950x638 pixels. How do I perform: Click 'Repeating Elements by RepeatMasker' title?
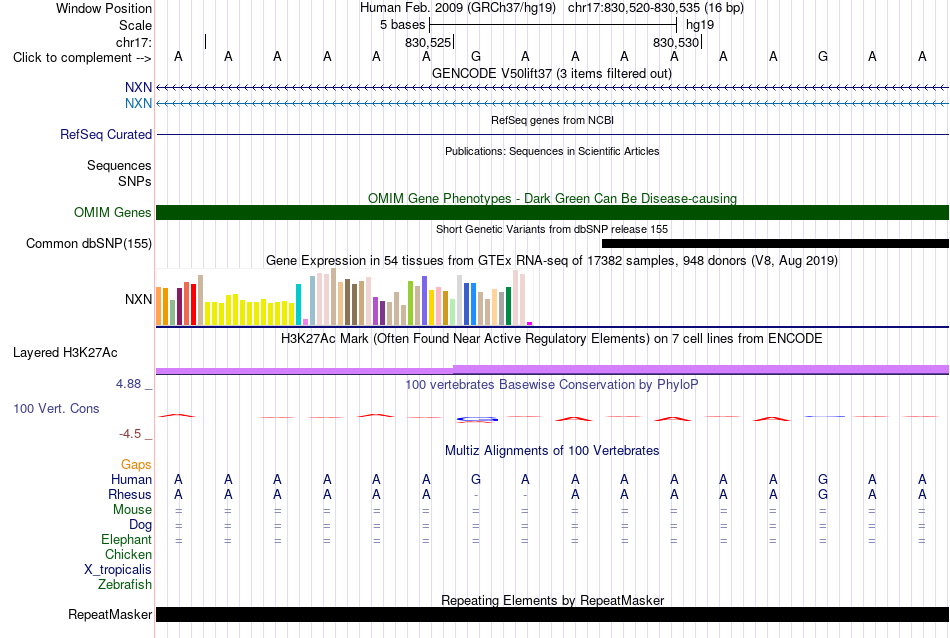552,600
